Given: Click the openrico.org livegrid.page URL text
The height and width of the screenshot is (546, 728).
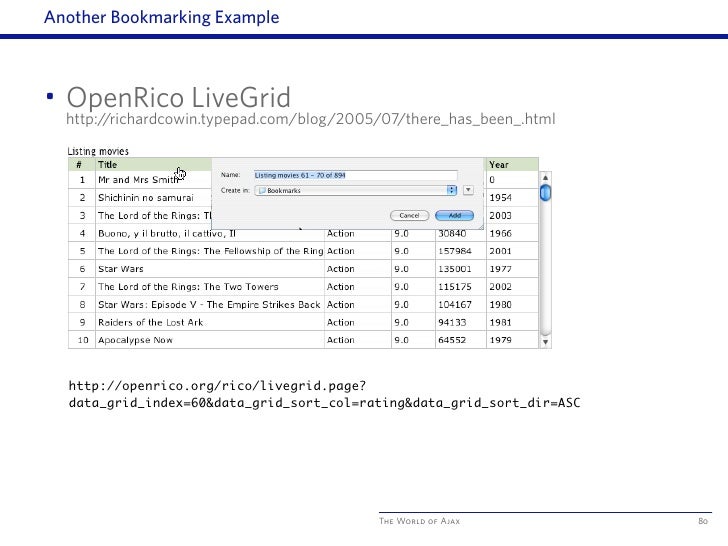Looking at the screenshot, I should [324, 394].
